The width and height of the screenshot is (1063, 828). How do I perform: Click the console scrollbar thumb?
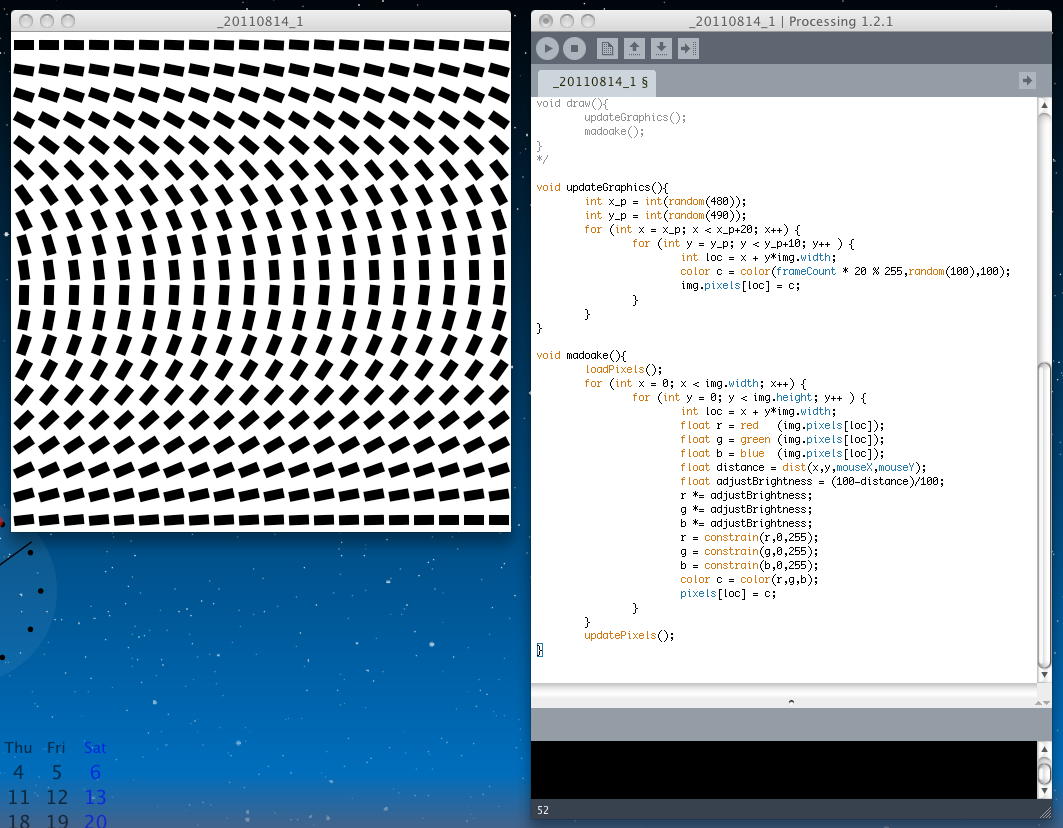coord(1044,773)
